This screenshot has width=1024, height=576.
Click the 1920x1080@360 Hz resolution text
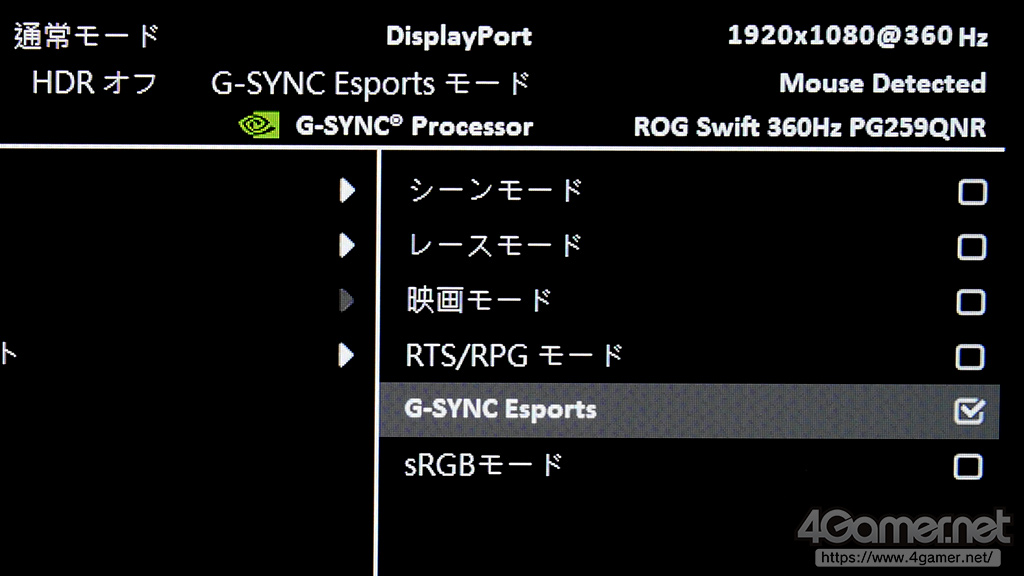click(857, 37)
